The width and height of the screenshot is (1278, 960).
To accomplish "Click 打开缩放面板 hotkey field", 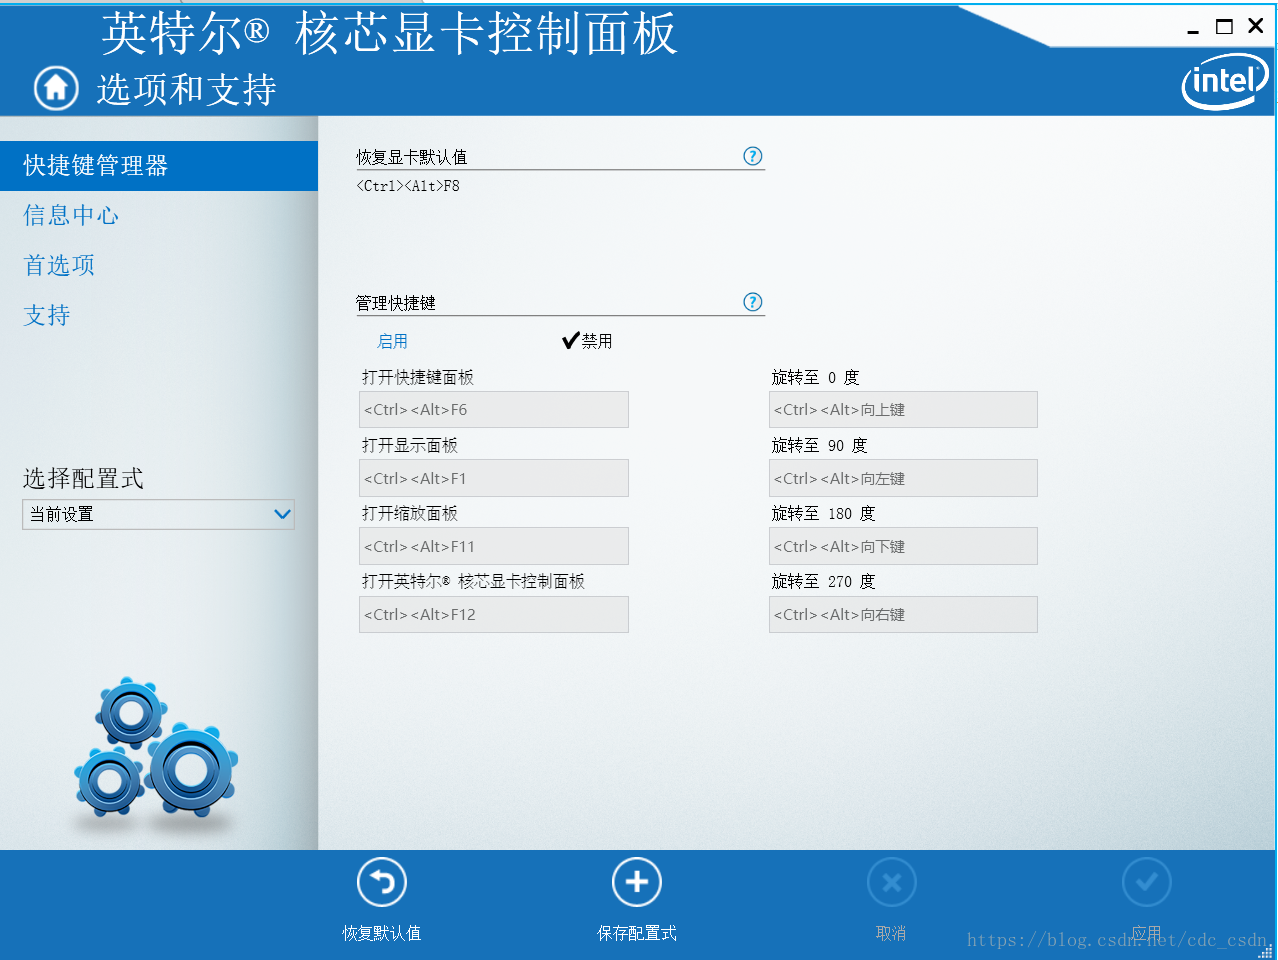I will (494, 546).
